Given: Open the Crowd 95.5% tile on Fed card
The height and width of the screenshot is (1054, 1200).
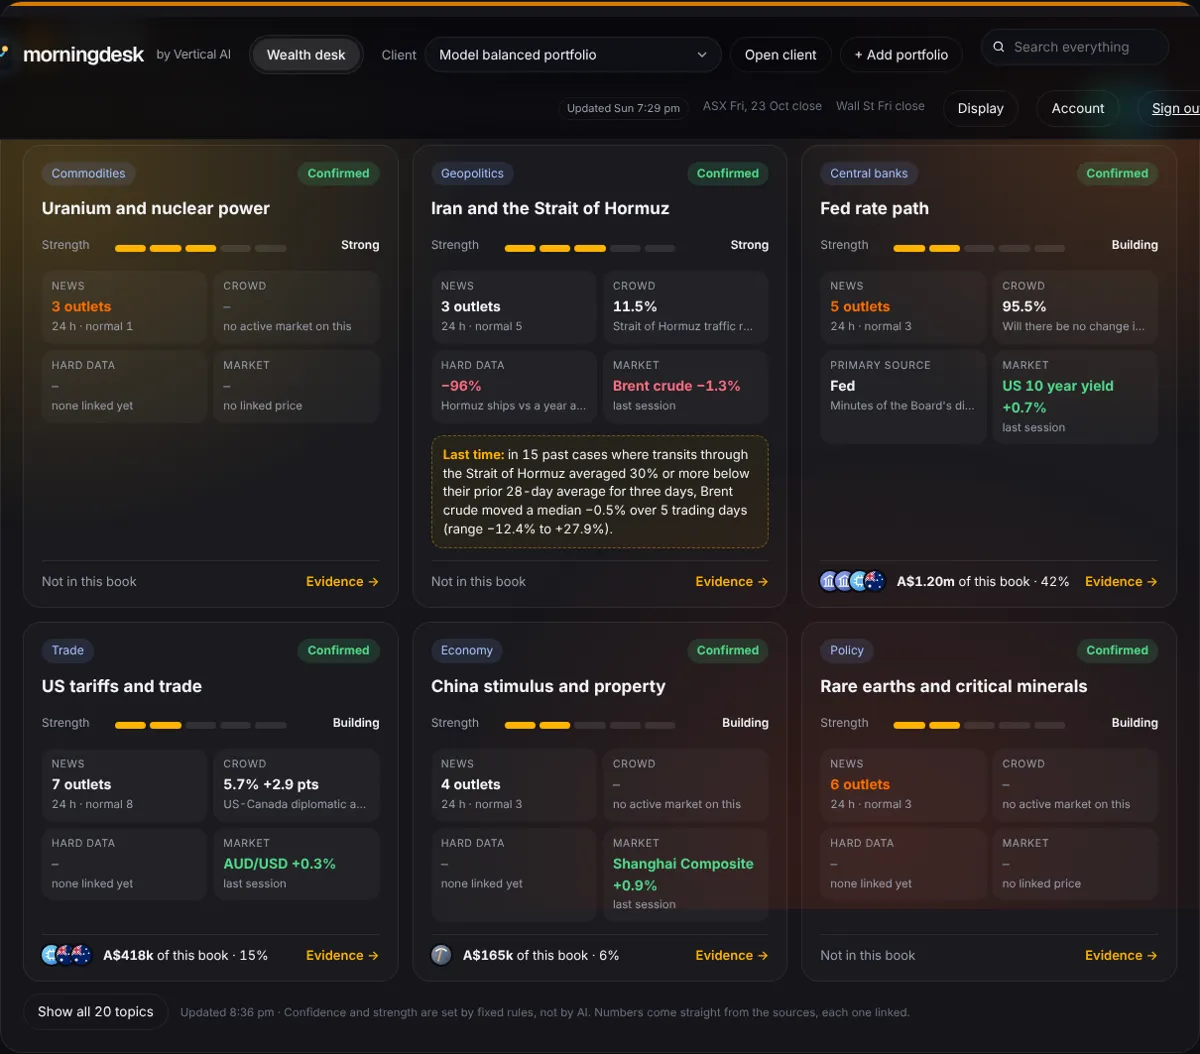Looking at the screenshot, I should click(1075, 306).
